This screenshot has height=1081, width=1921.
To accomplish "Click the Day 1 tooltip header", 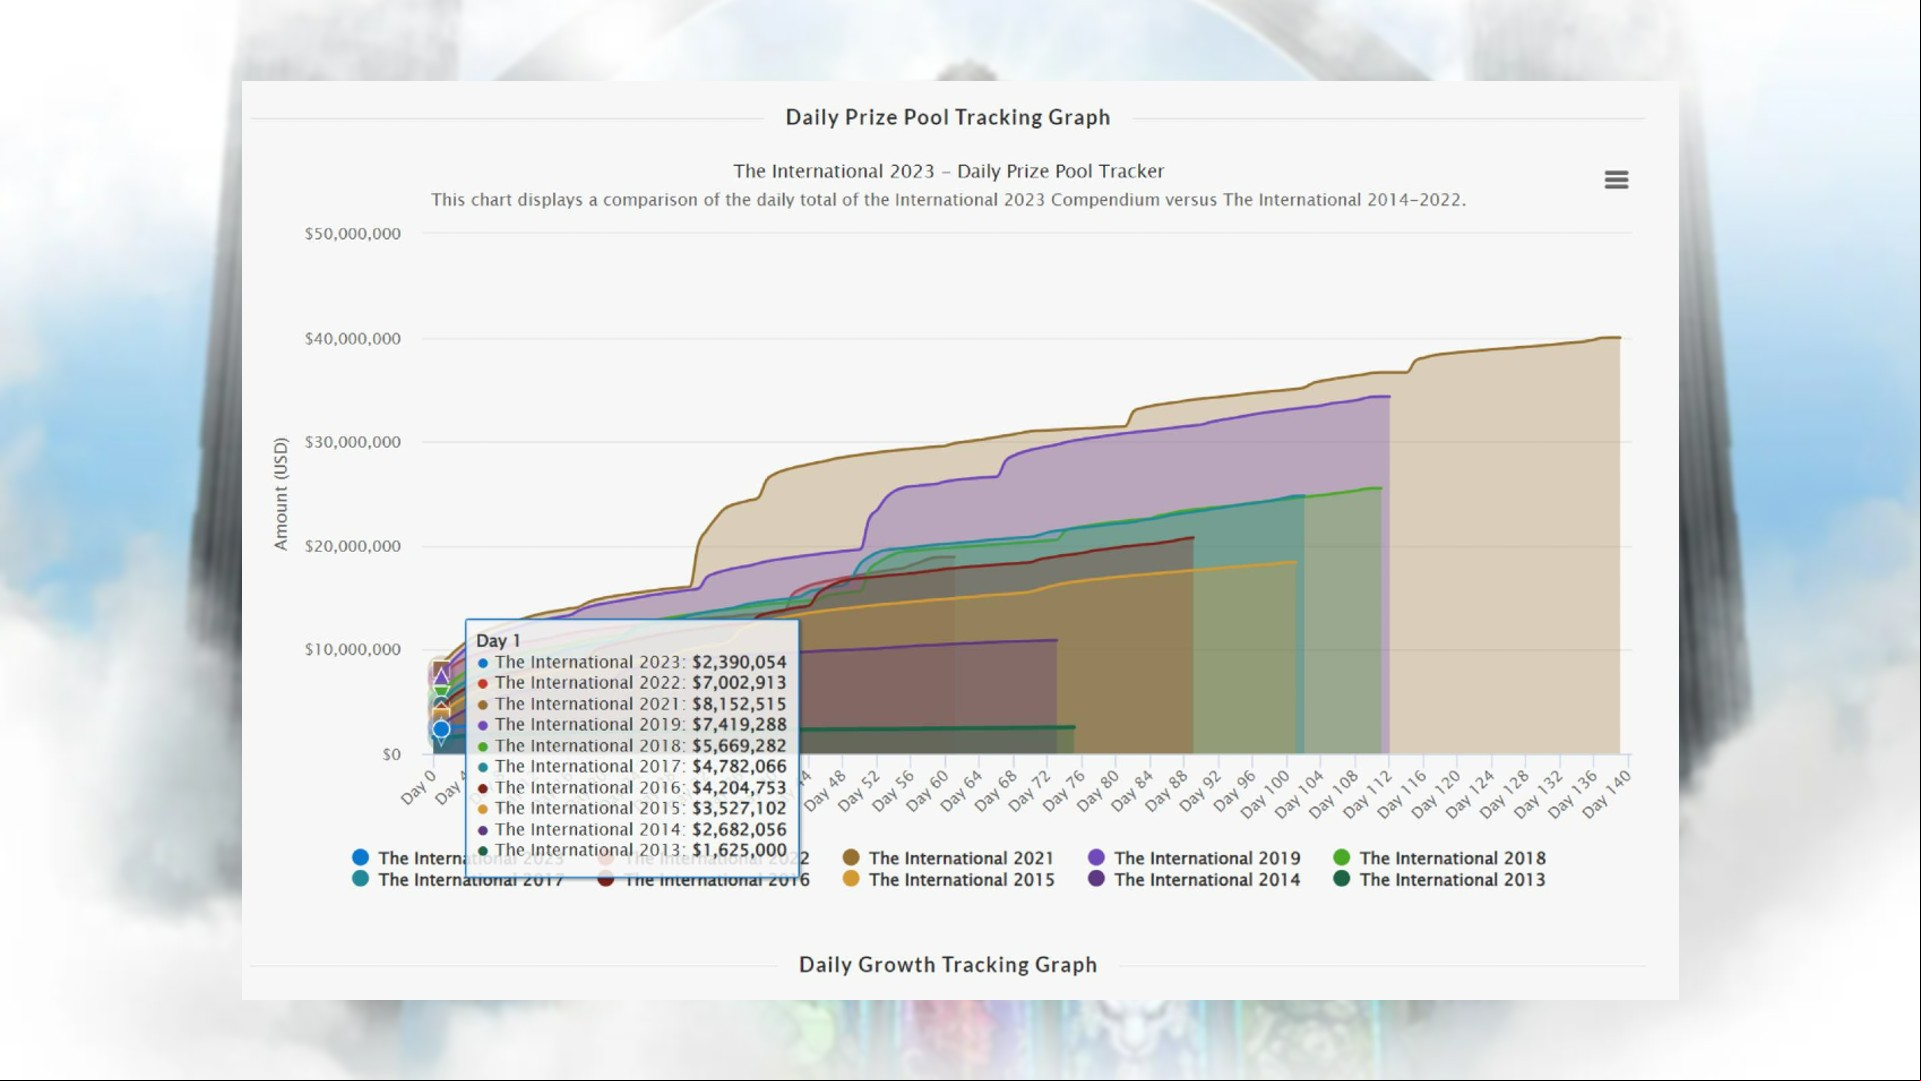I will point(498,641).
